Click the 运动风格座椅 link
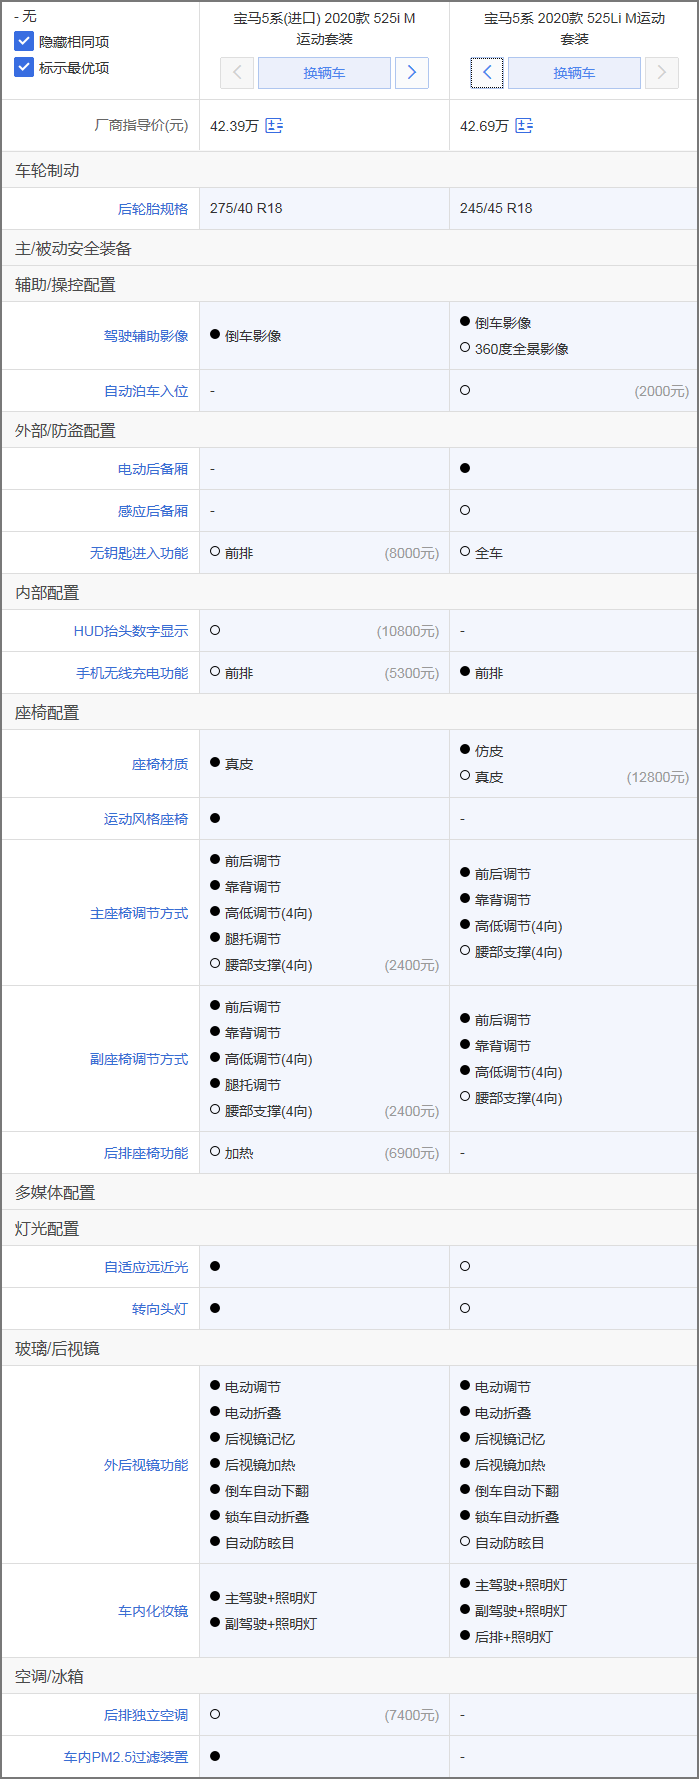The image size is (699, 1779). point(146,819)
